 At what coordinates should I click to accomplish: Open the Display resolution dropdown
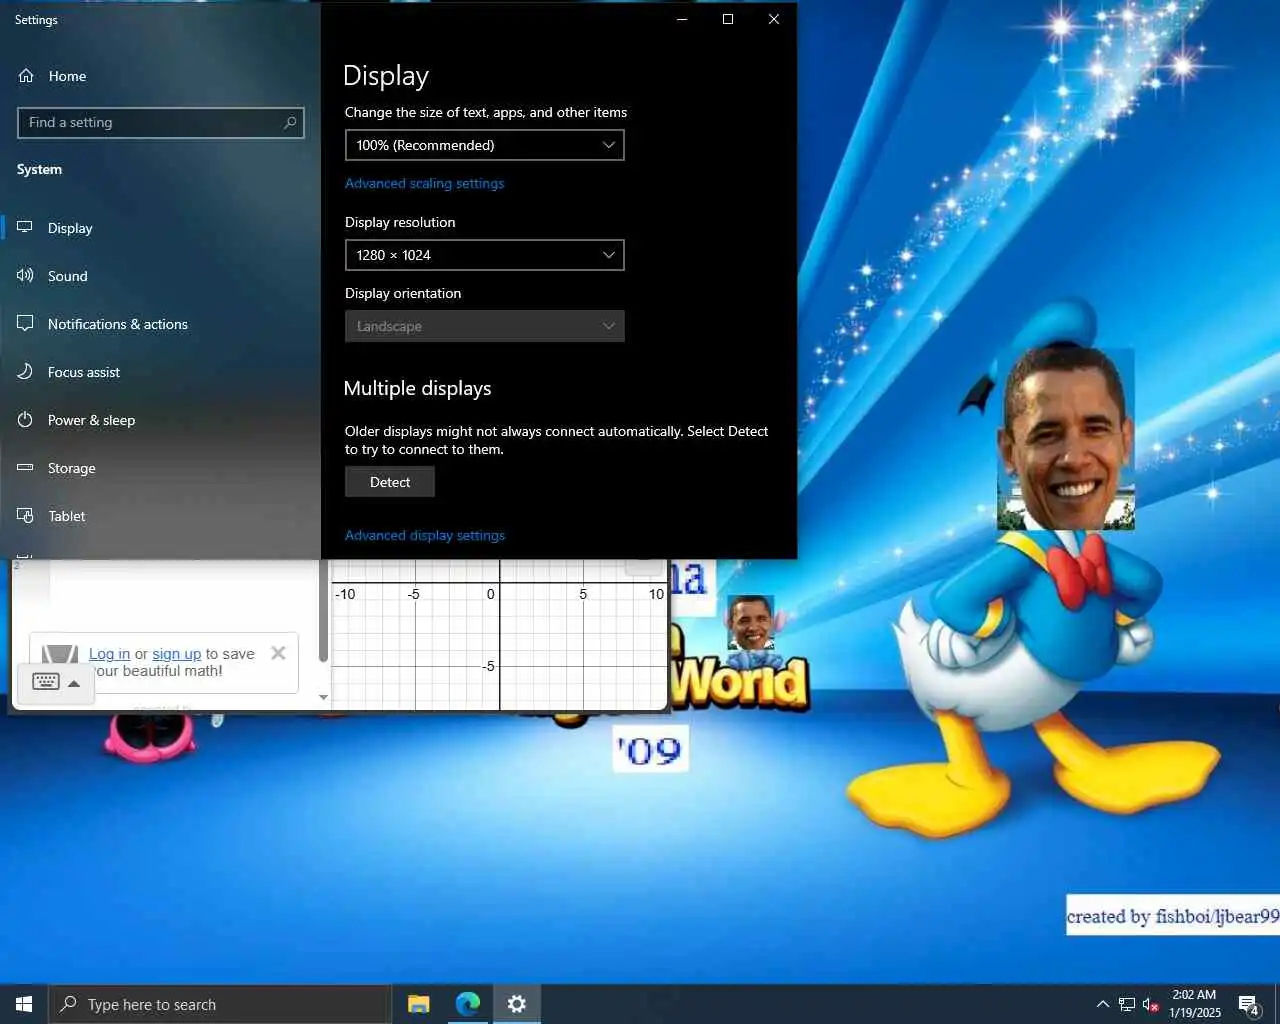484,255
